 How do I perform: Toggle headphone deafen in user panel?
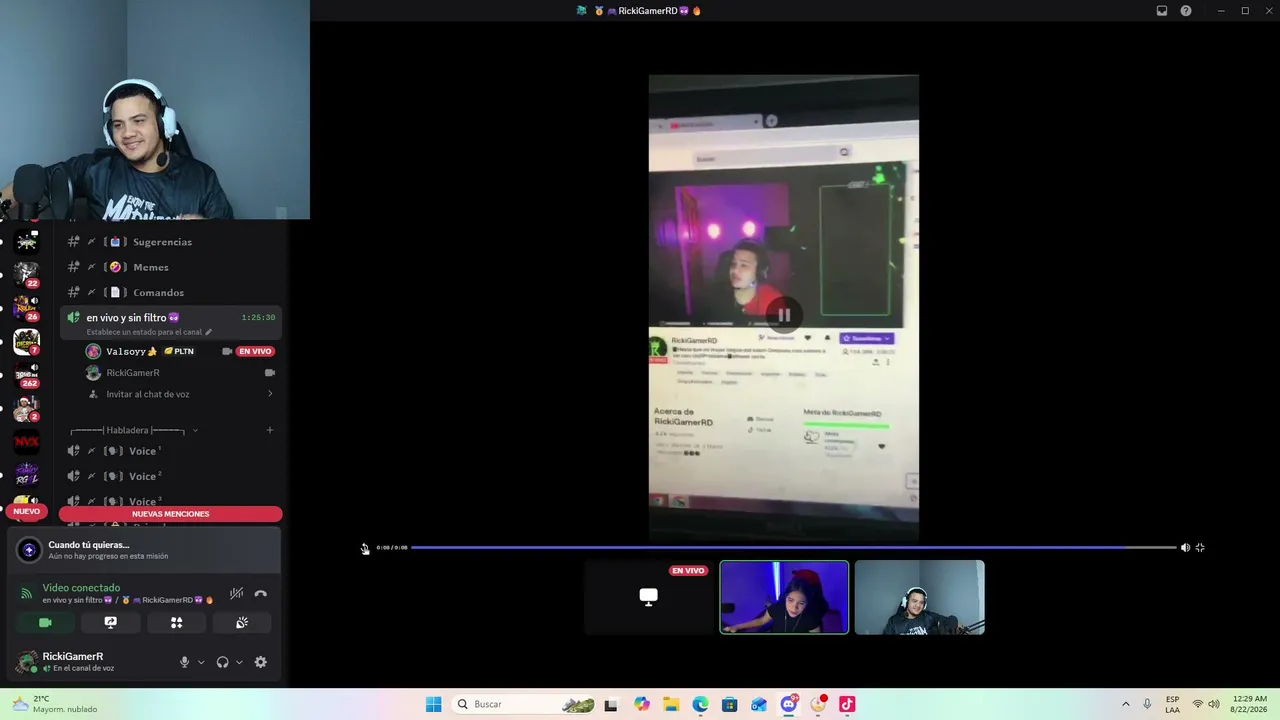coord(223,662)
